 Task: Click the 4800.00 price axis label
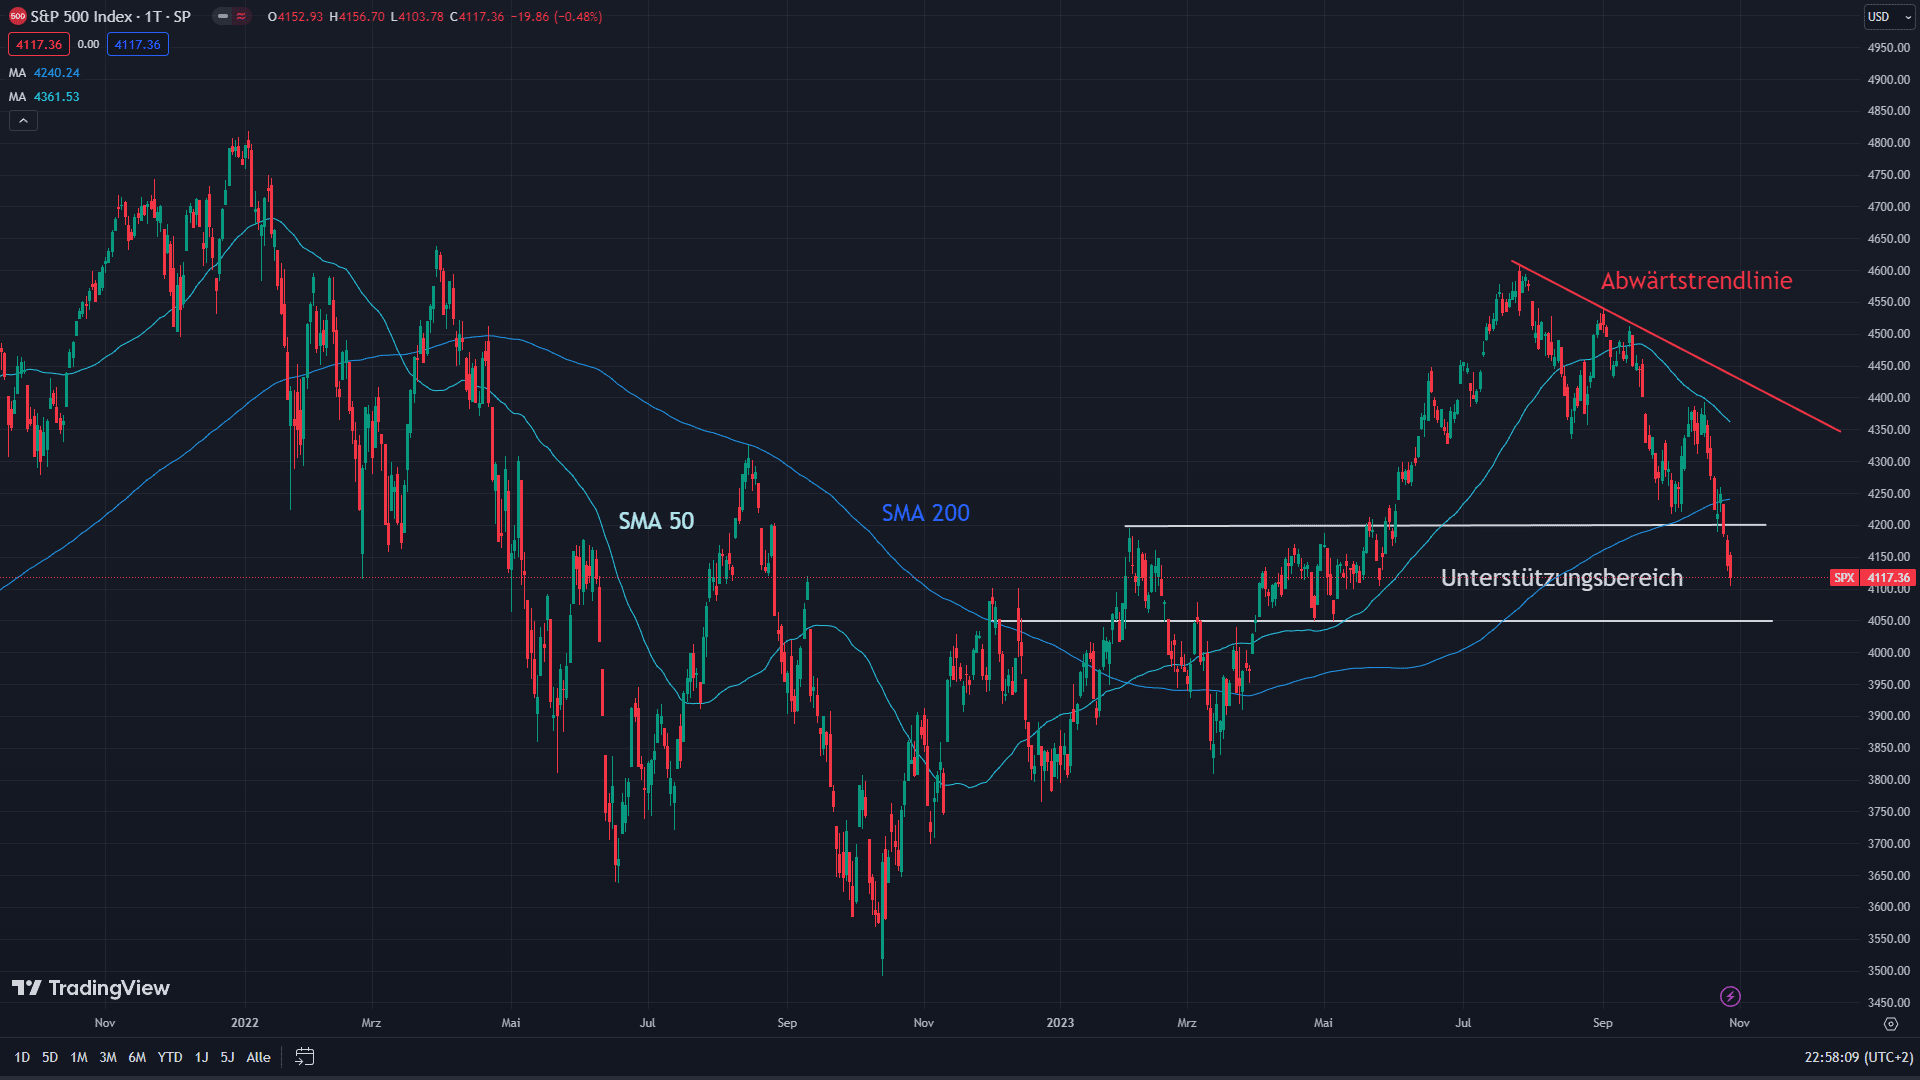(x=1888, y=143)
